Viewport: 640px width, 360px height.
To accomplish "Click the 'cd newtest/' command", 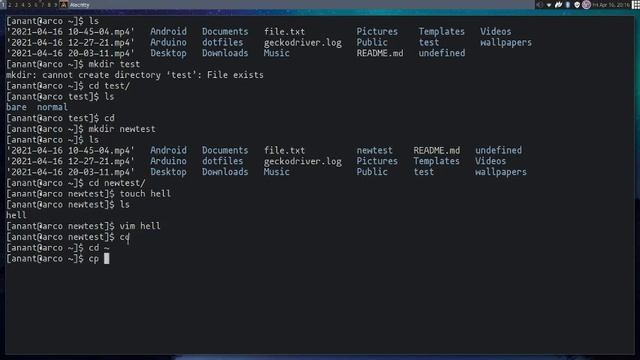I will pyautogui.click(x=117, y=183).
